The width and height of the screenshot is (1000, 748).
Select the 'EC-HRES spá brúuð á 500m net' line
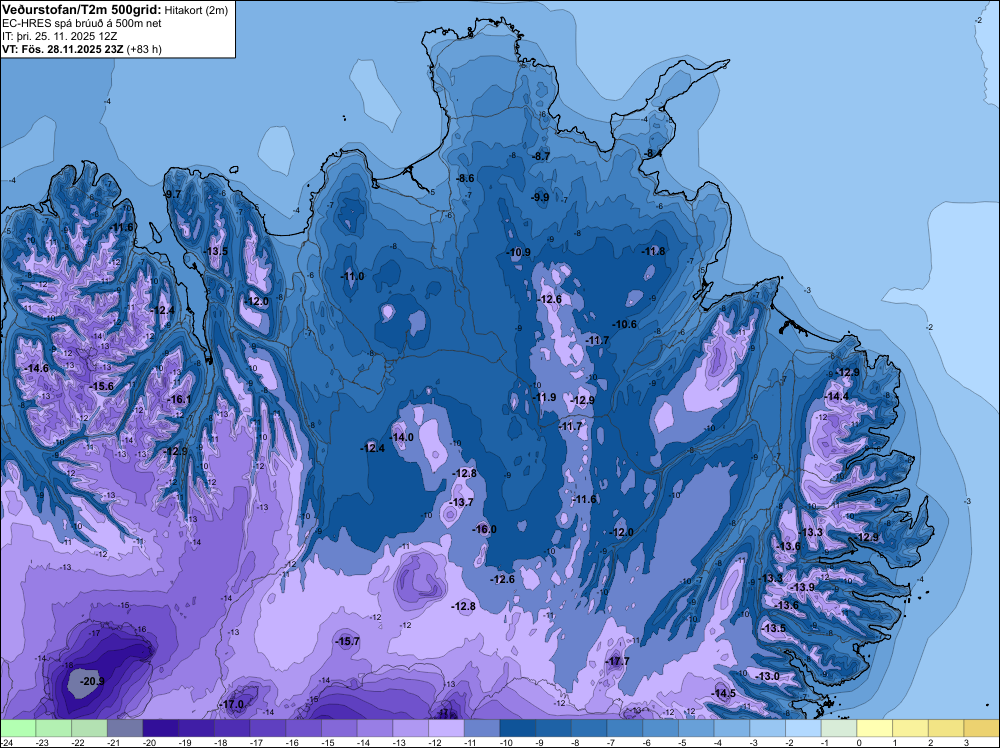tap(82, 23)
